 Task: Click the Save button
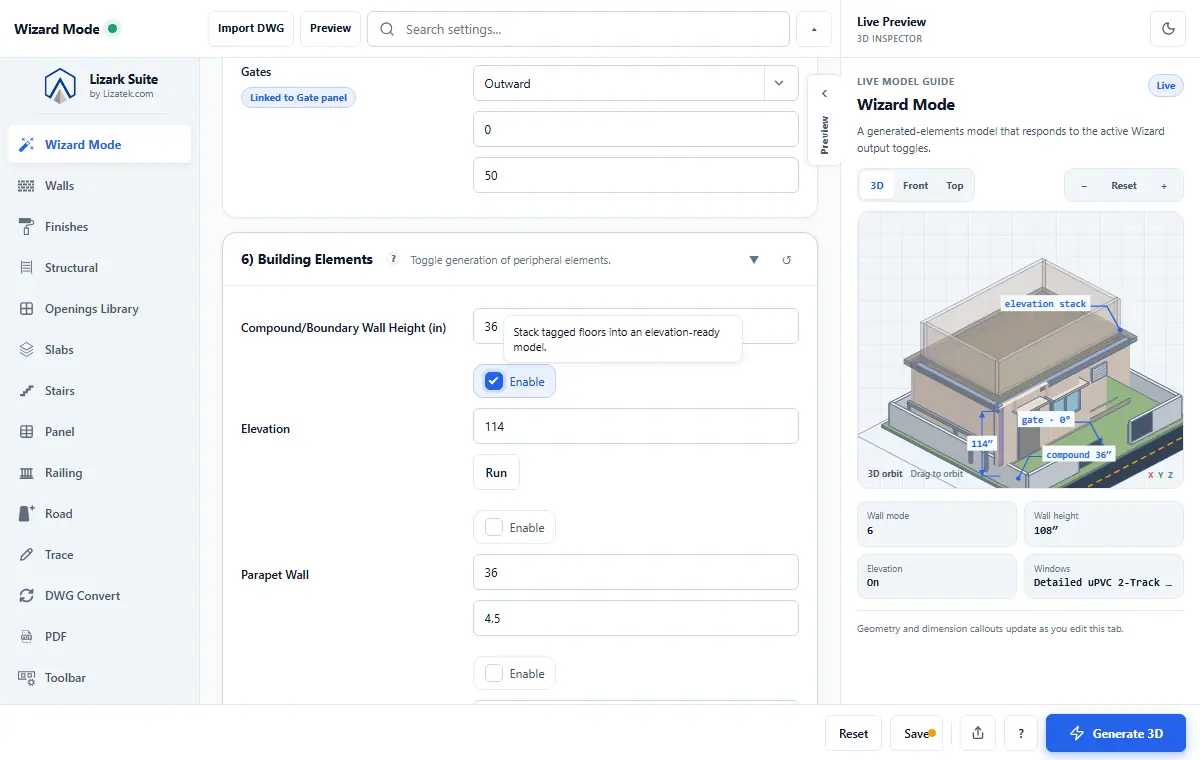(x=916, y=733)
